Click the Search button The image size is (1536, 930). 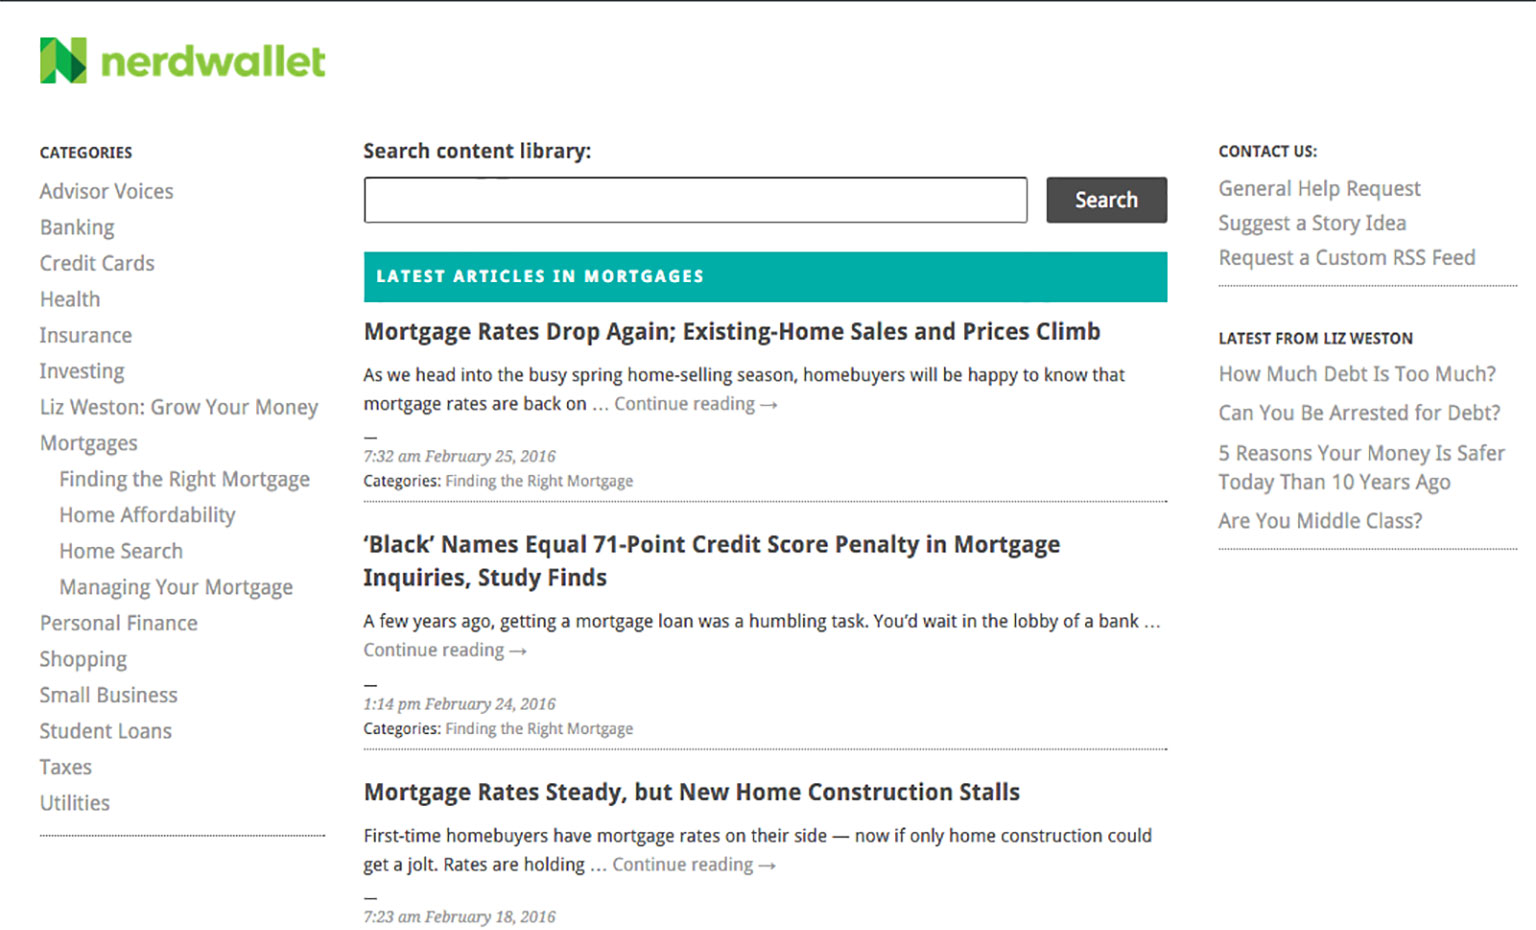1106,200
